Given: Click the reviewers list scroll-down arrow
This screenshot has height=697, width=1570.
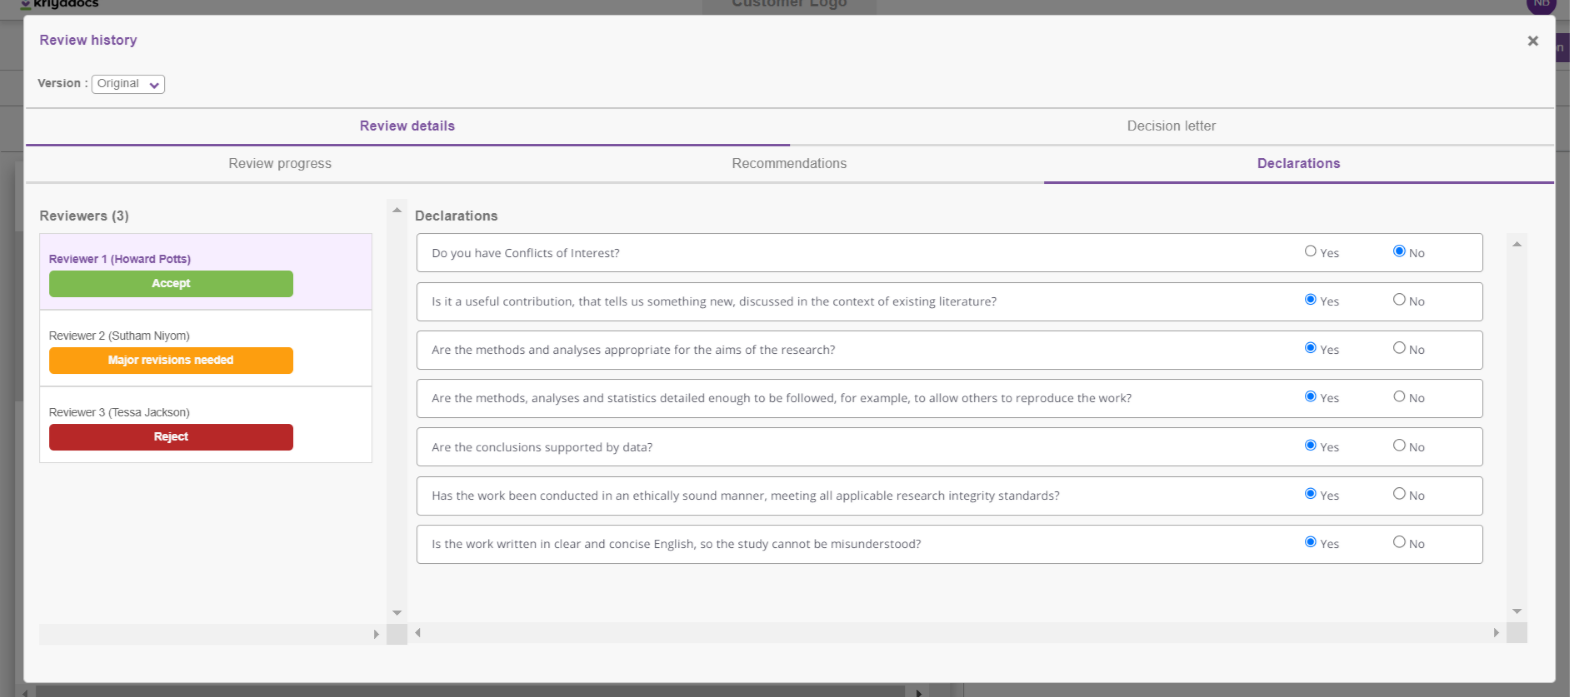Looking at the screenshot, I should 397,612.
